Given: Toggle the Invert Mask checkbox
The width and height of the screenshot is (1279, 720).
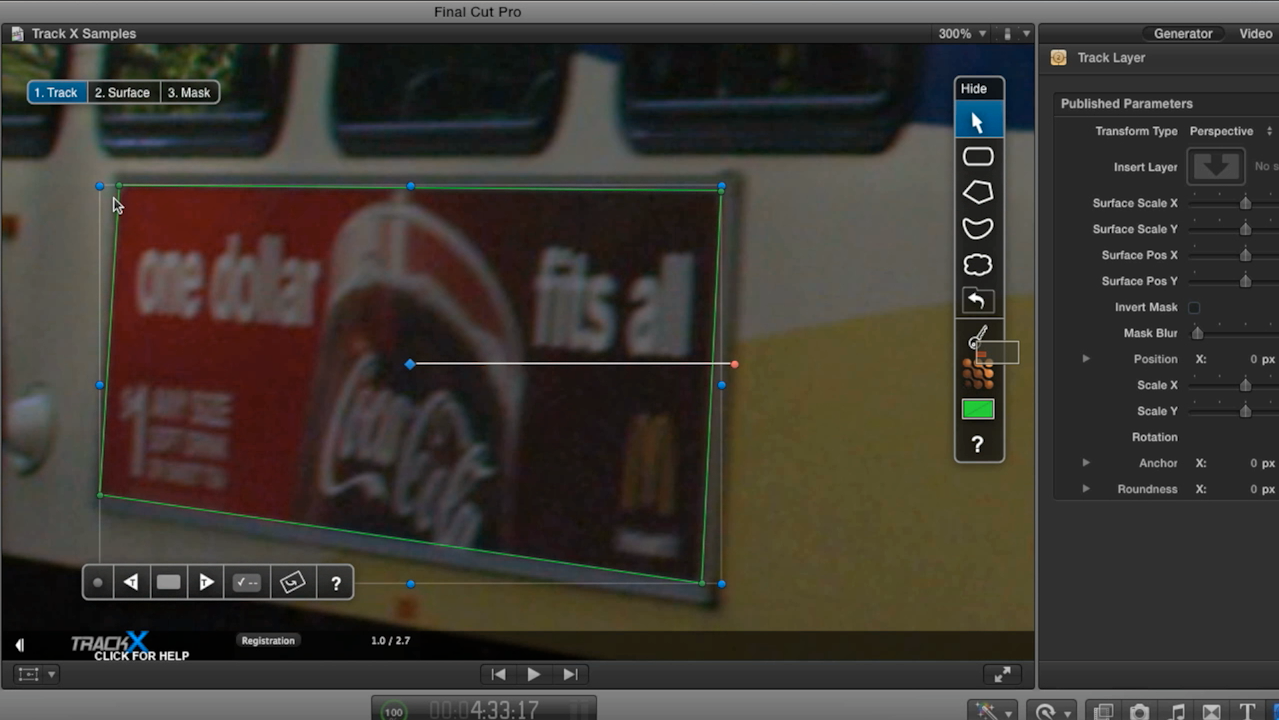Looking at the screenshot, I should pos(1194,308).
